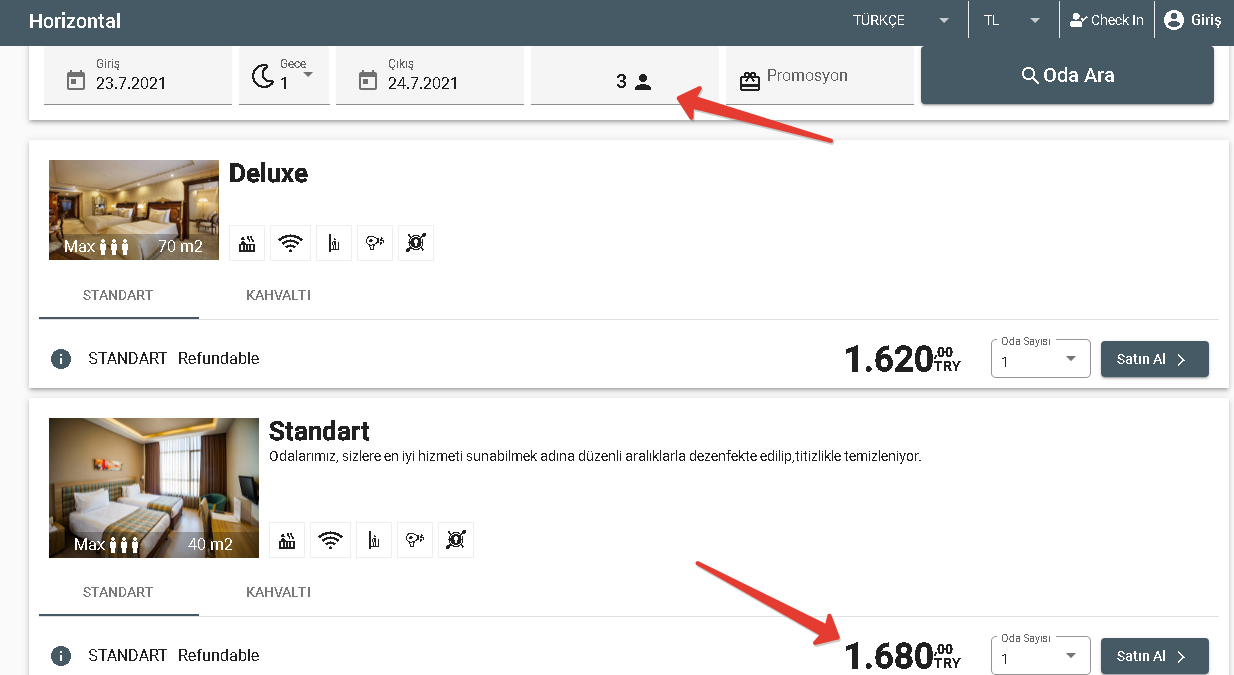Click the gift icon next to Promosyon
1234x675 pixels.
750,81
